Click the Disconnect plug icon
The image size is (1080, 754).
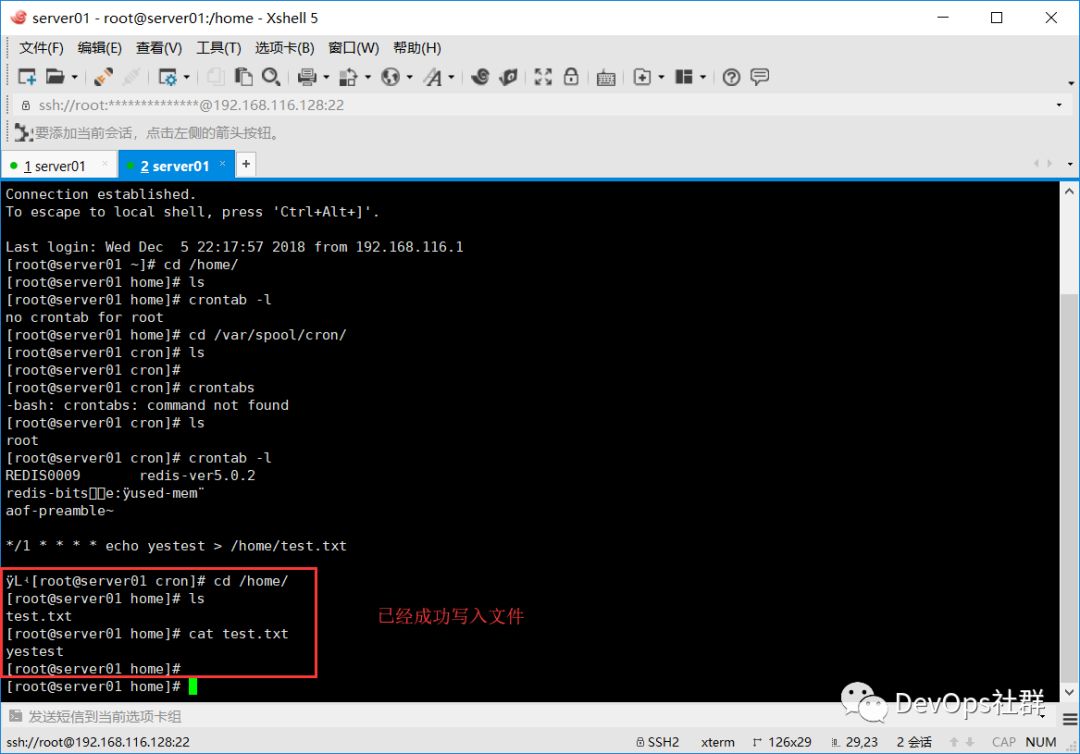click(x=103, y=77)
